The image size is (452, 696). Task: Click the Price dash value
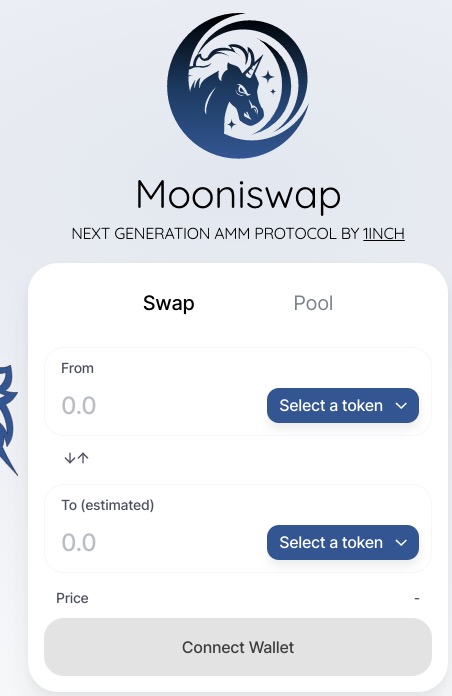click(416, 598)
